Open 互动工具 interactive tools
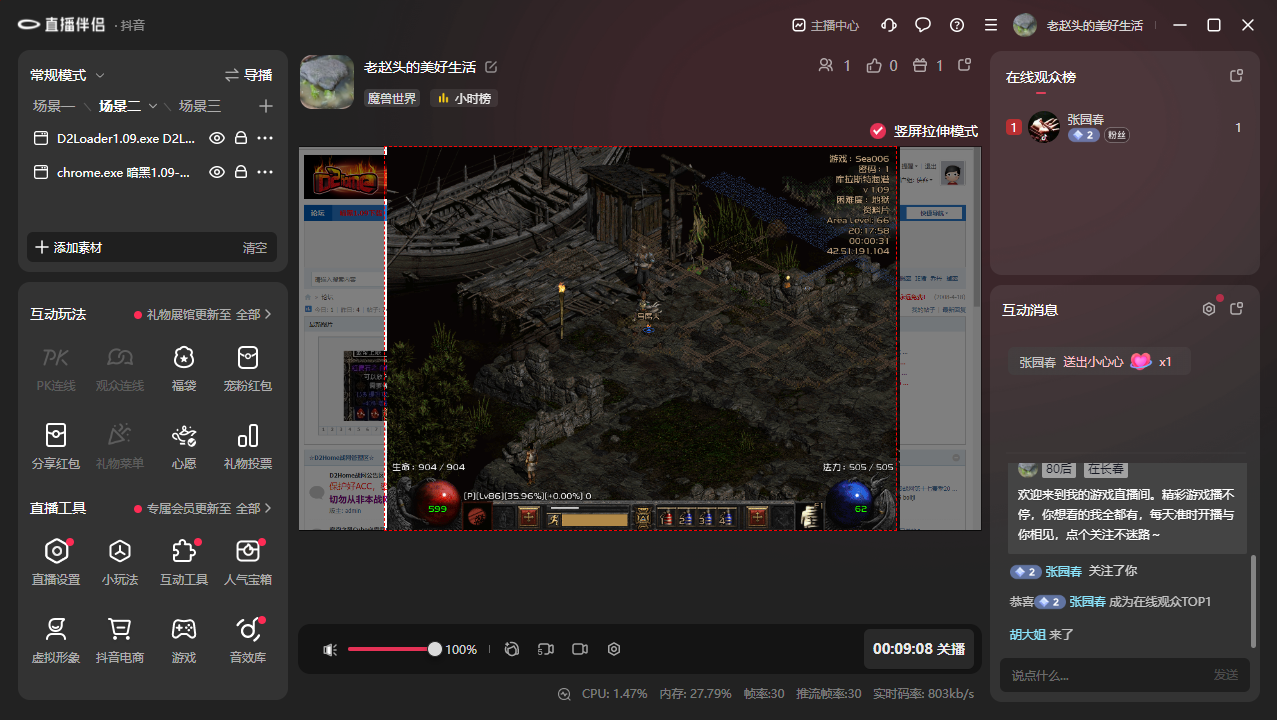 [184, 561]
